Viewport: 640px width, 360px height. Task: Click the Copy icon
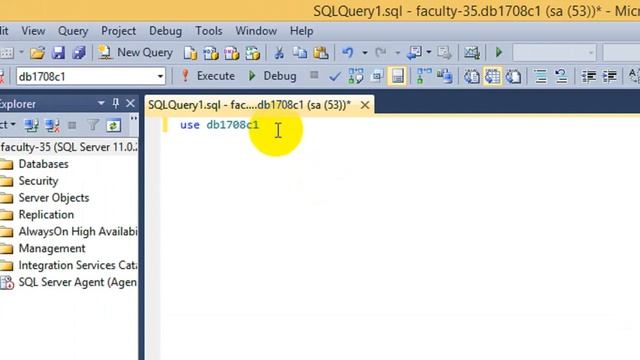coord(300,53)
